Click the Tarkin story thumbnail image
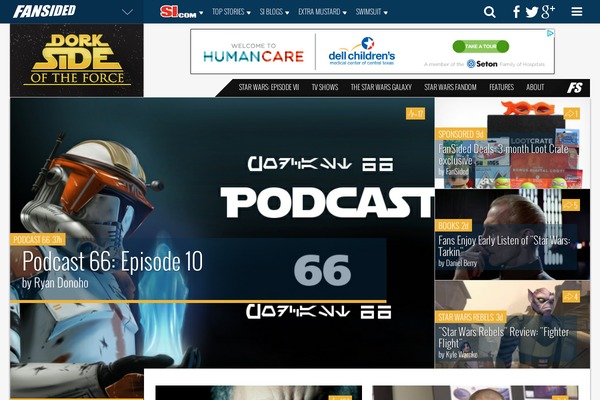 click(512, 234)
